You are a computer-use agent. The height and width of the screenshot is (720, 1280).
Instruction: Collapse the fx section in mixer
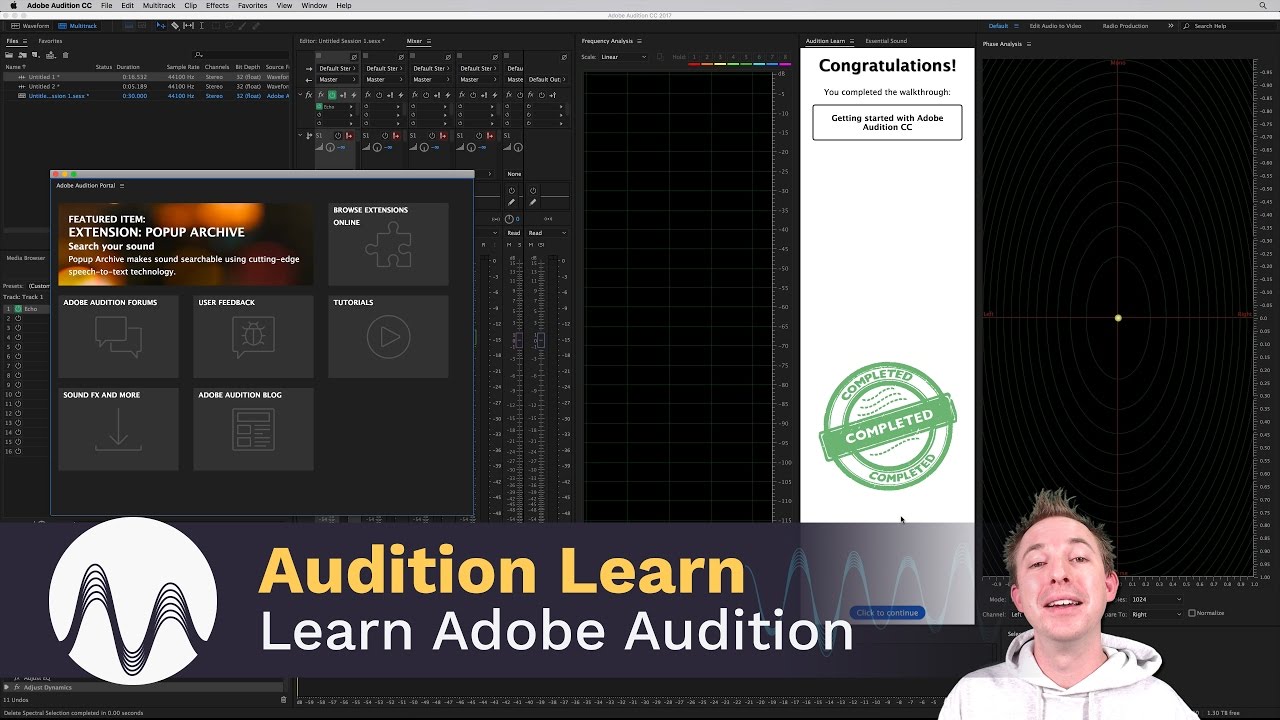click(300, 95)
